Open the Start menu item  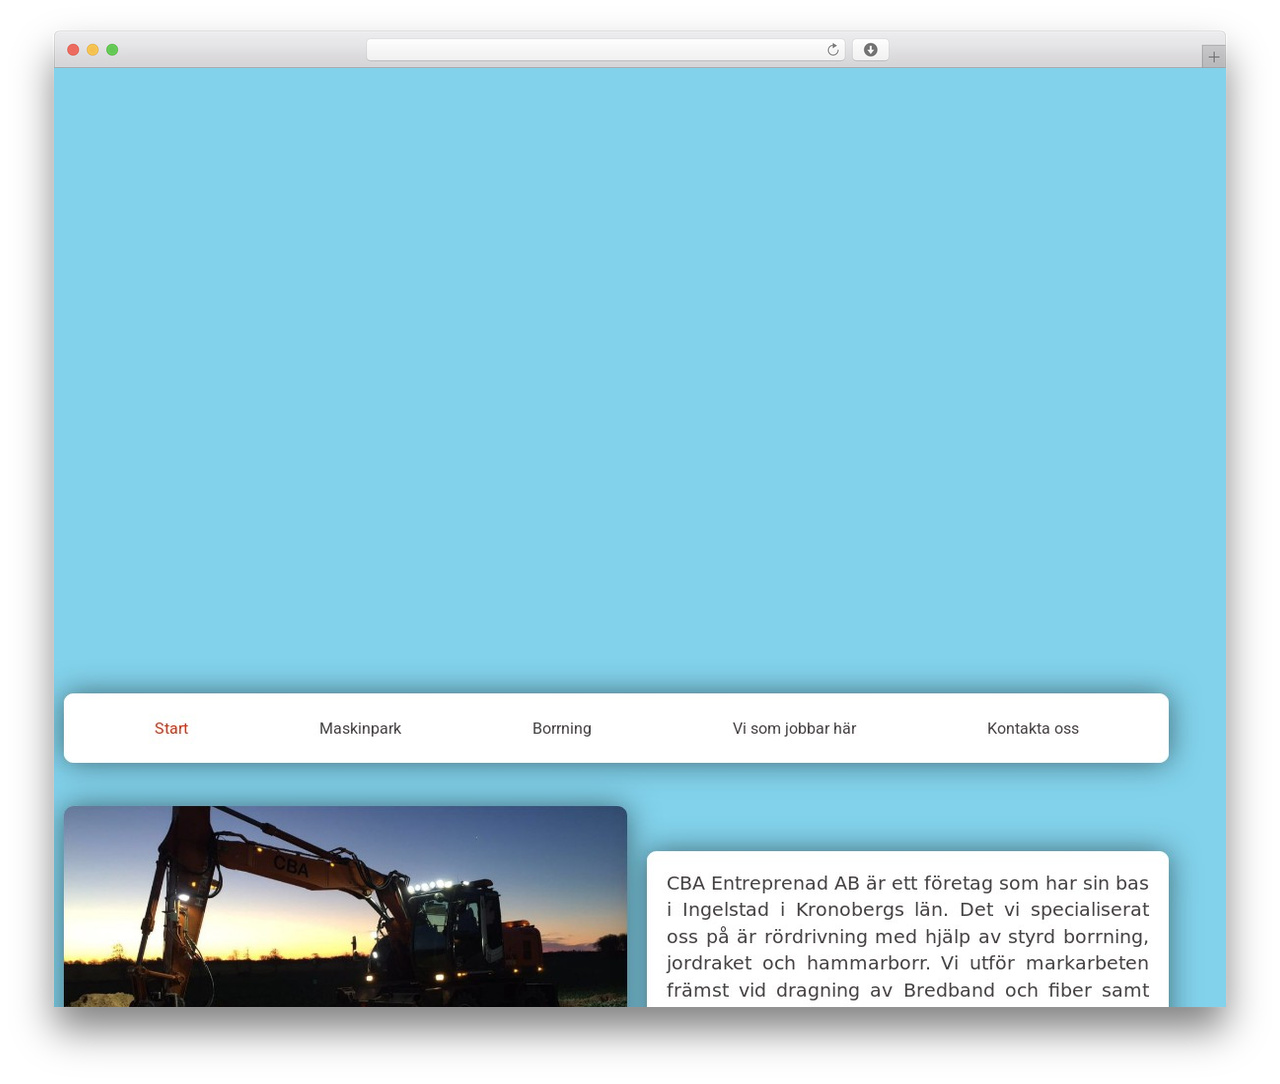click(171, 728)
